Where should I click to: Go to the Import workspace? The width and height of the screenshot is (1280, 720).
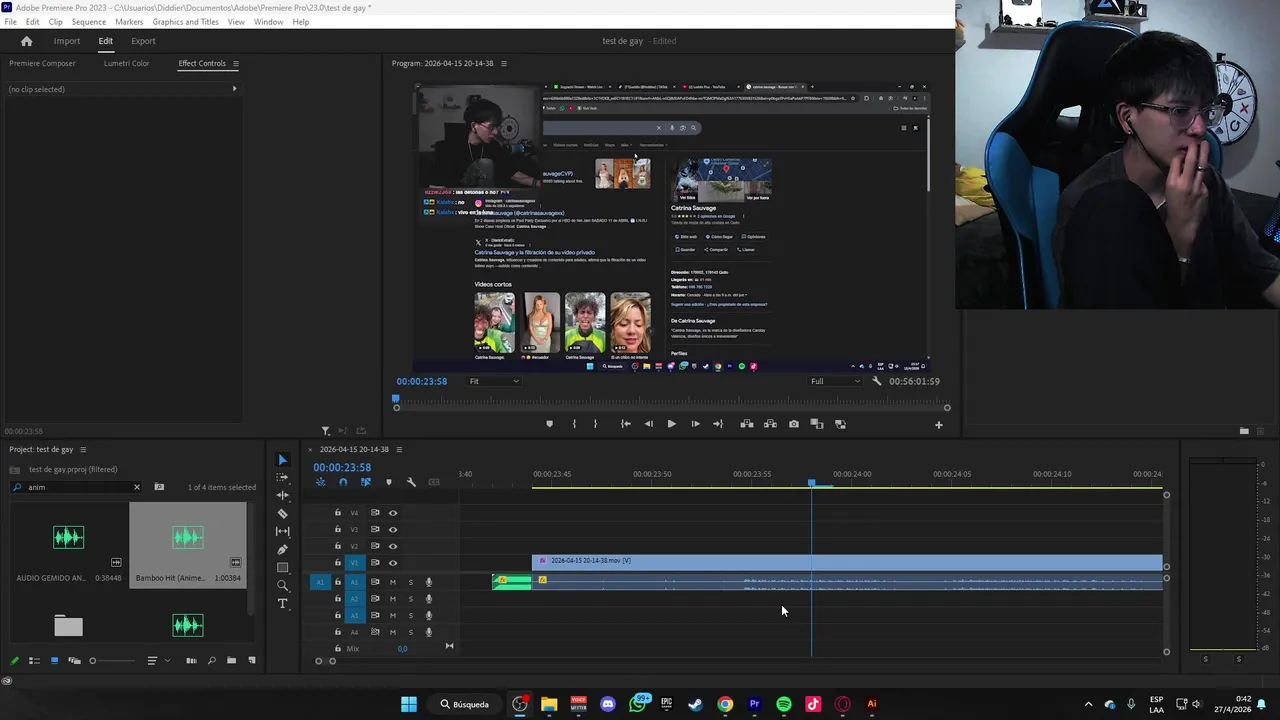[67, 41]
